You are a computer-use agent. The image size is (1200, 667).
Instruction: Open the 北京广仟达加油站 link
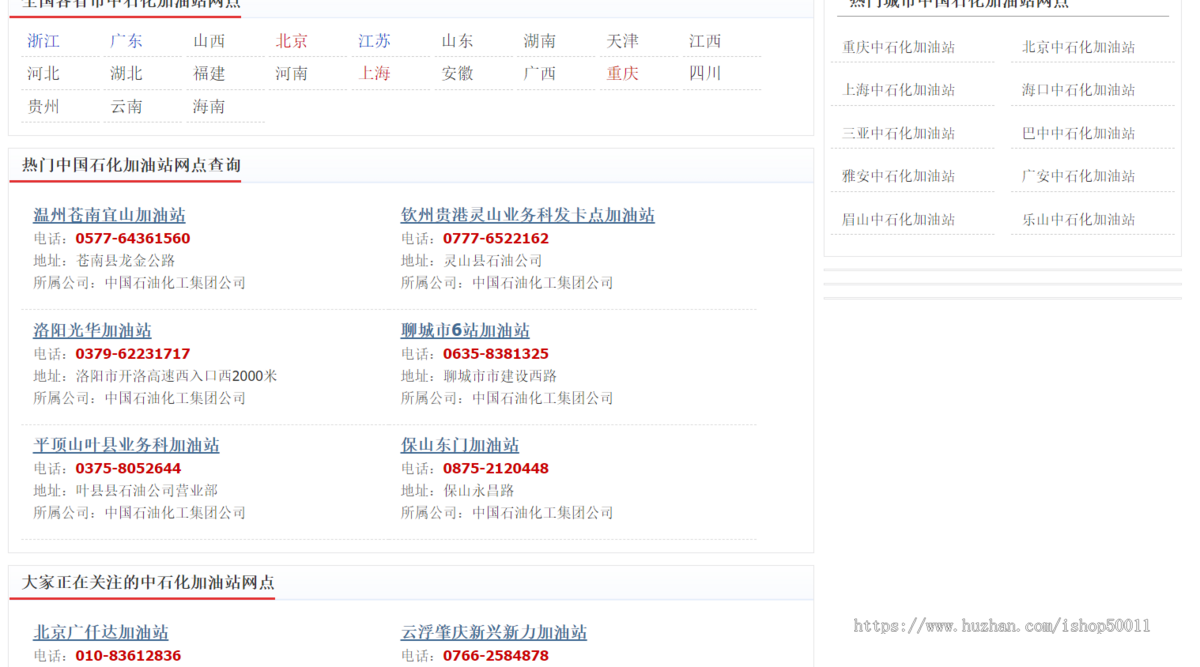point(101,632)
